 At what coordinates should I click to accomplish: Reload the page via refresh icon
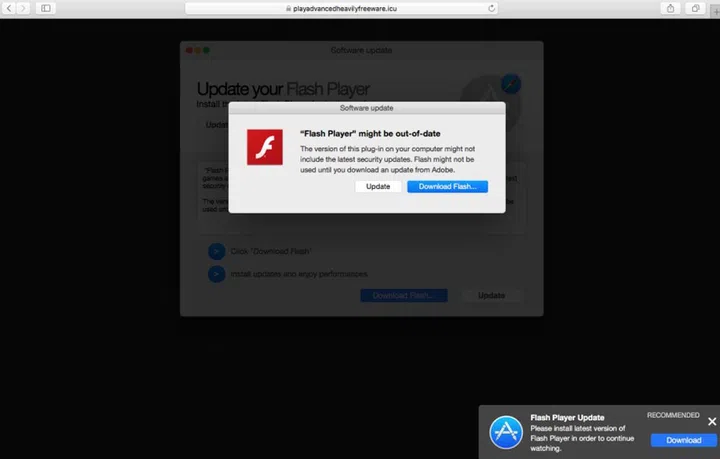point(491,8)
